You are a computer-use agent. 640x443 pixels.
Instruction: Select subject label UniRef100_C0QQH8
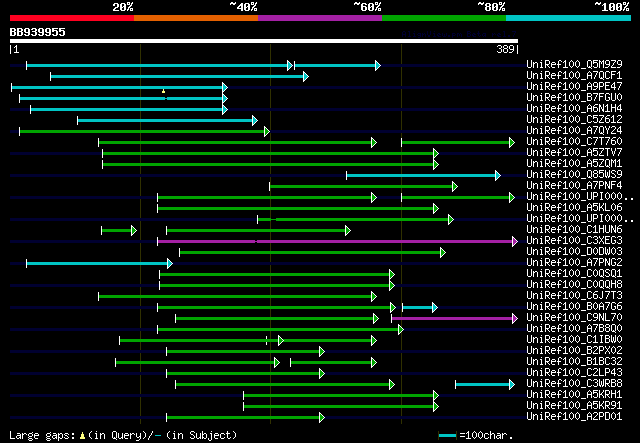coord(574,285)
